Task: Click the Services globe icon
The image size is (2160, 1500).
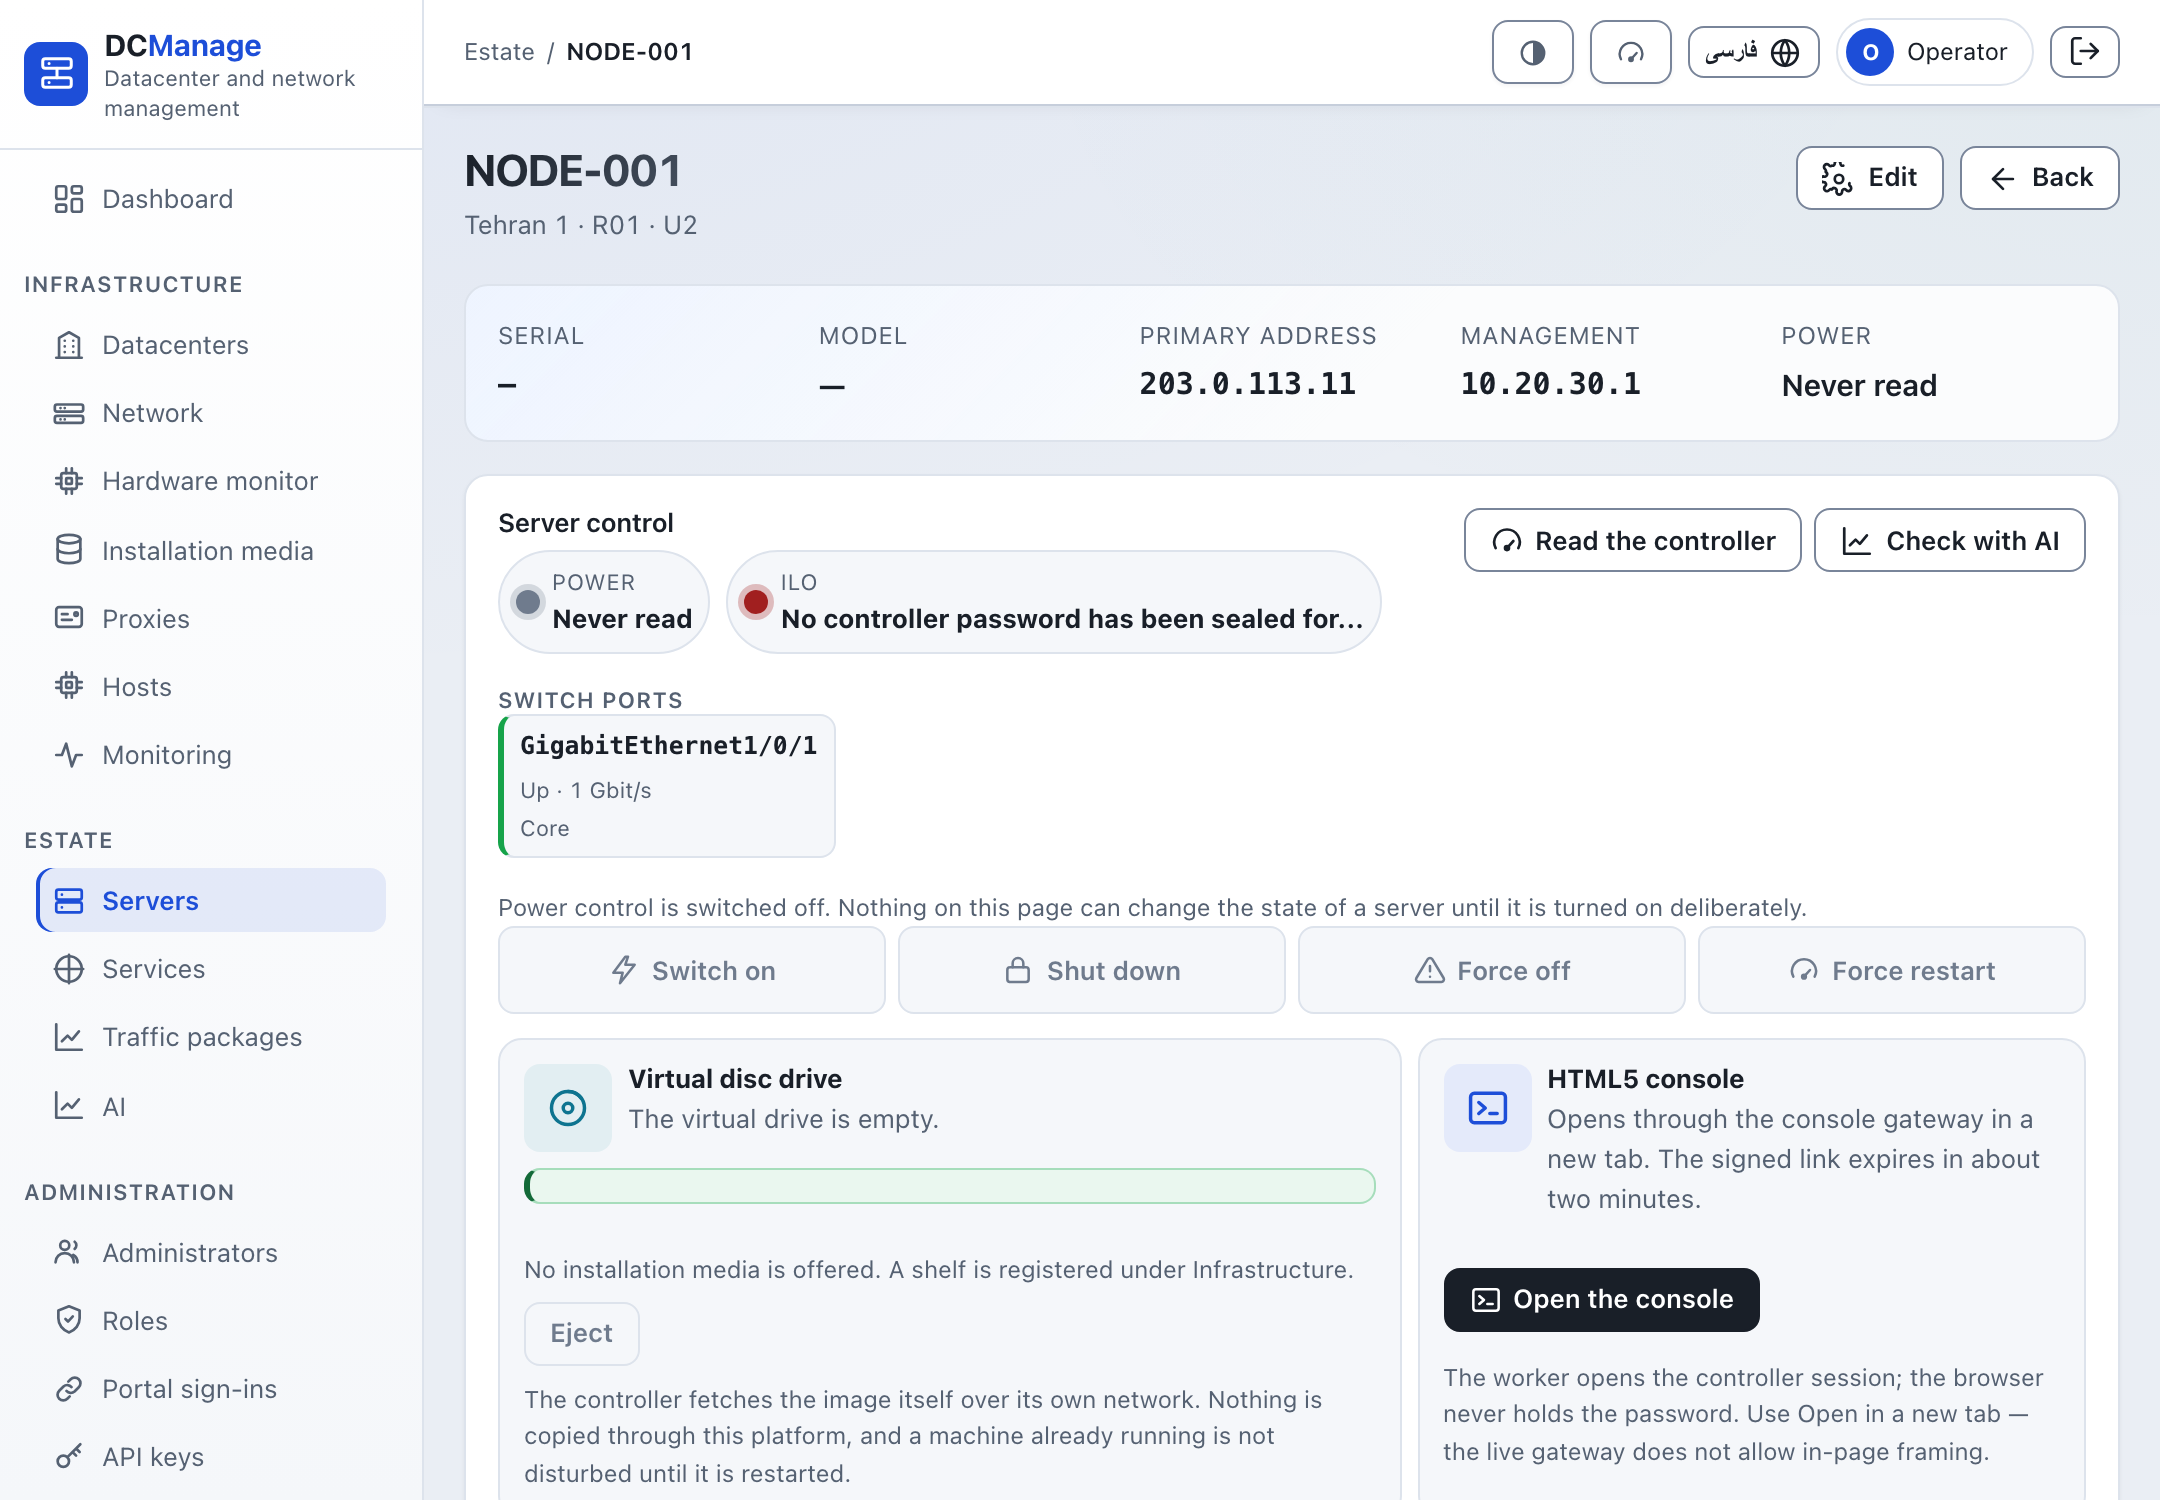Action: click(68, 968)
